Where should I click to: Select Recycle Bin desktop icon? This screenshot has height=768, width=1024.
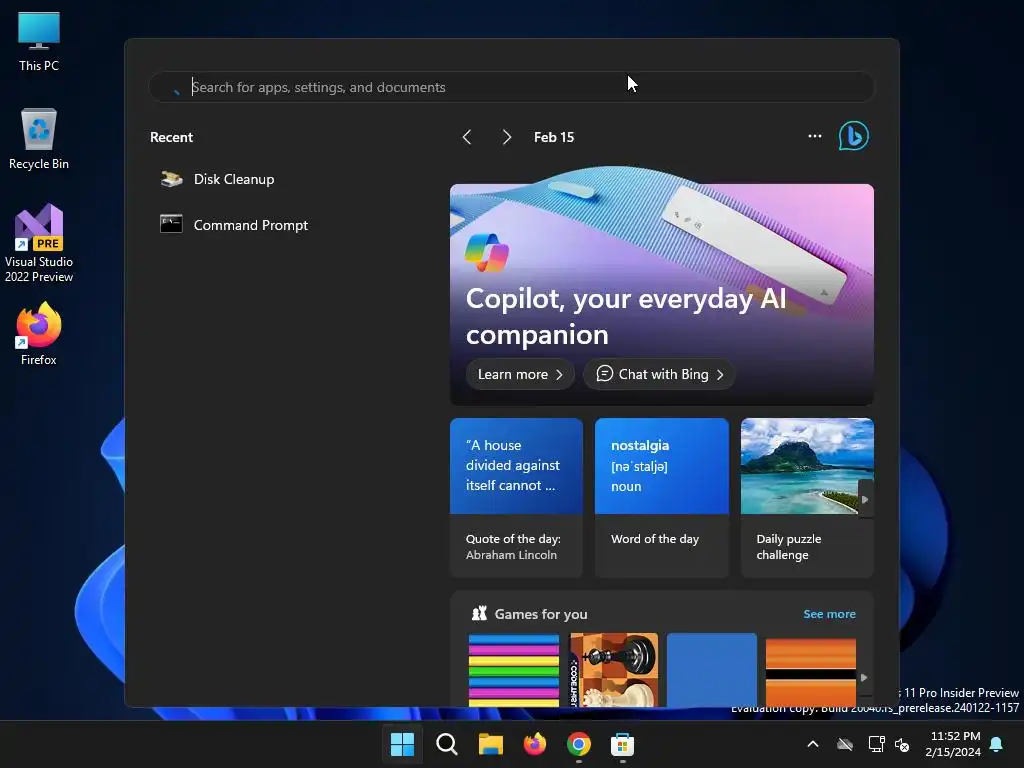[x=39, y=139]
